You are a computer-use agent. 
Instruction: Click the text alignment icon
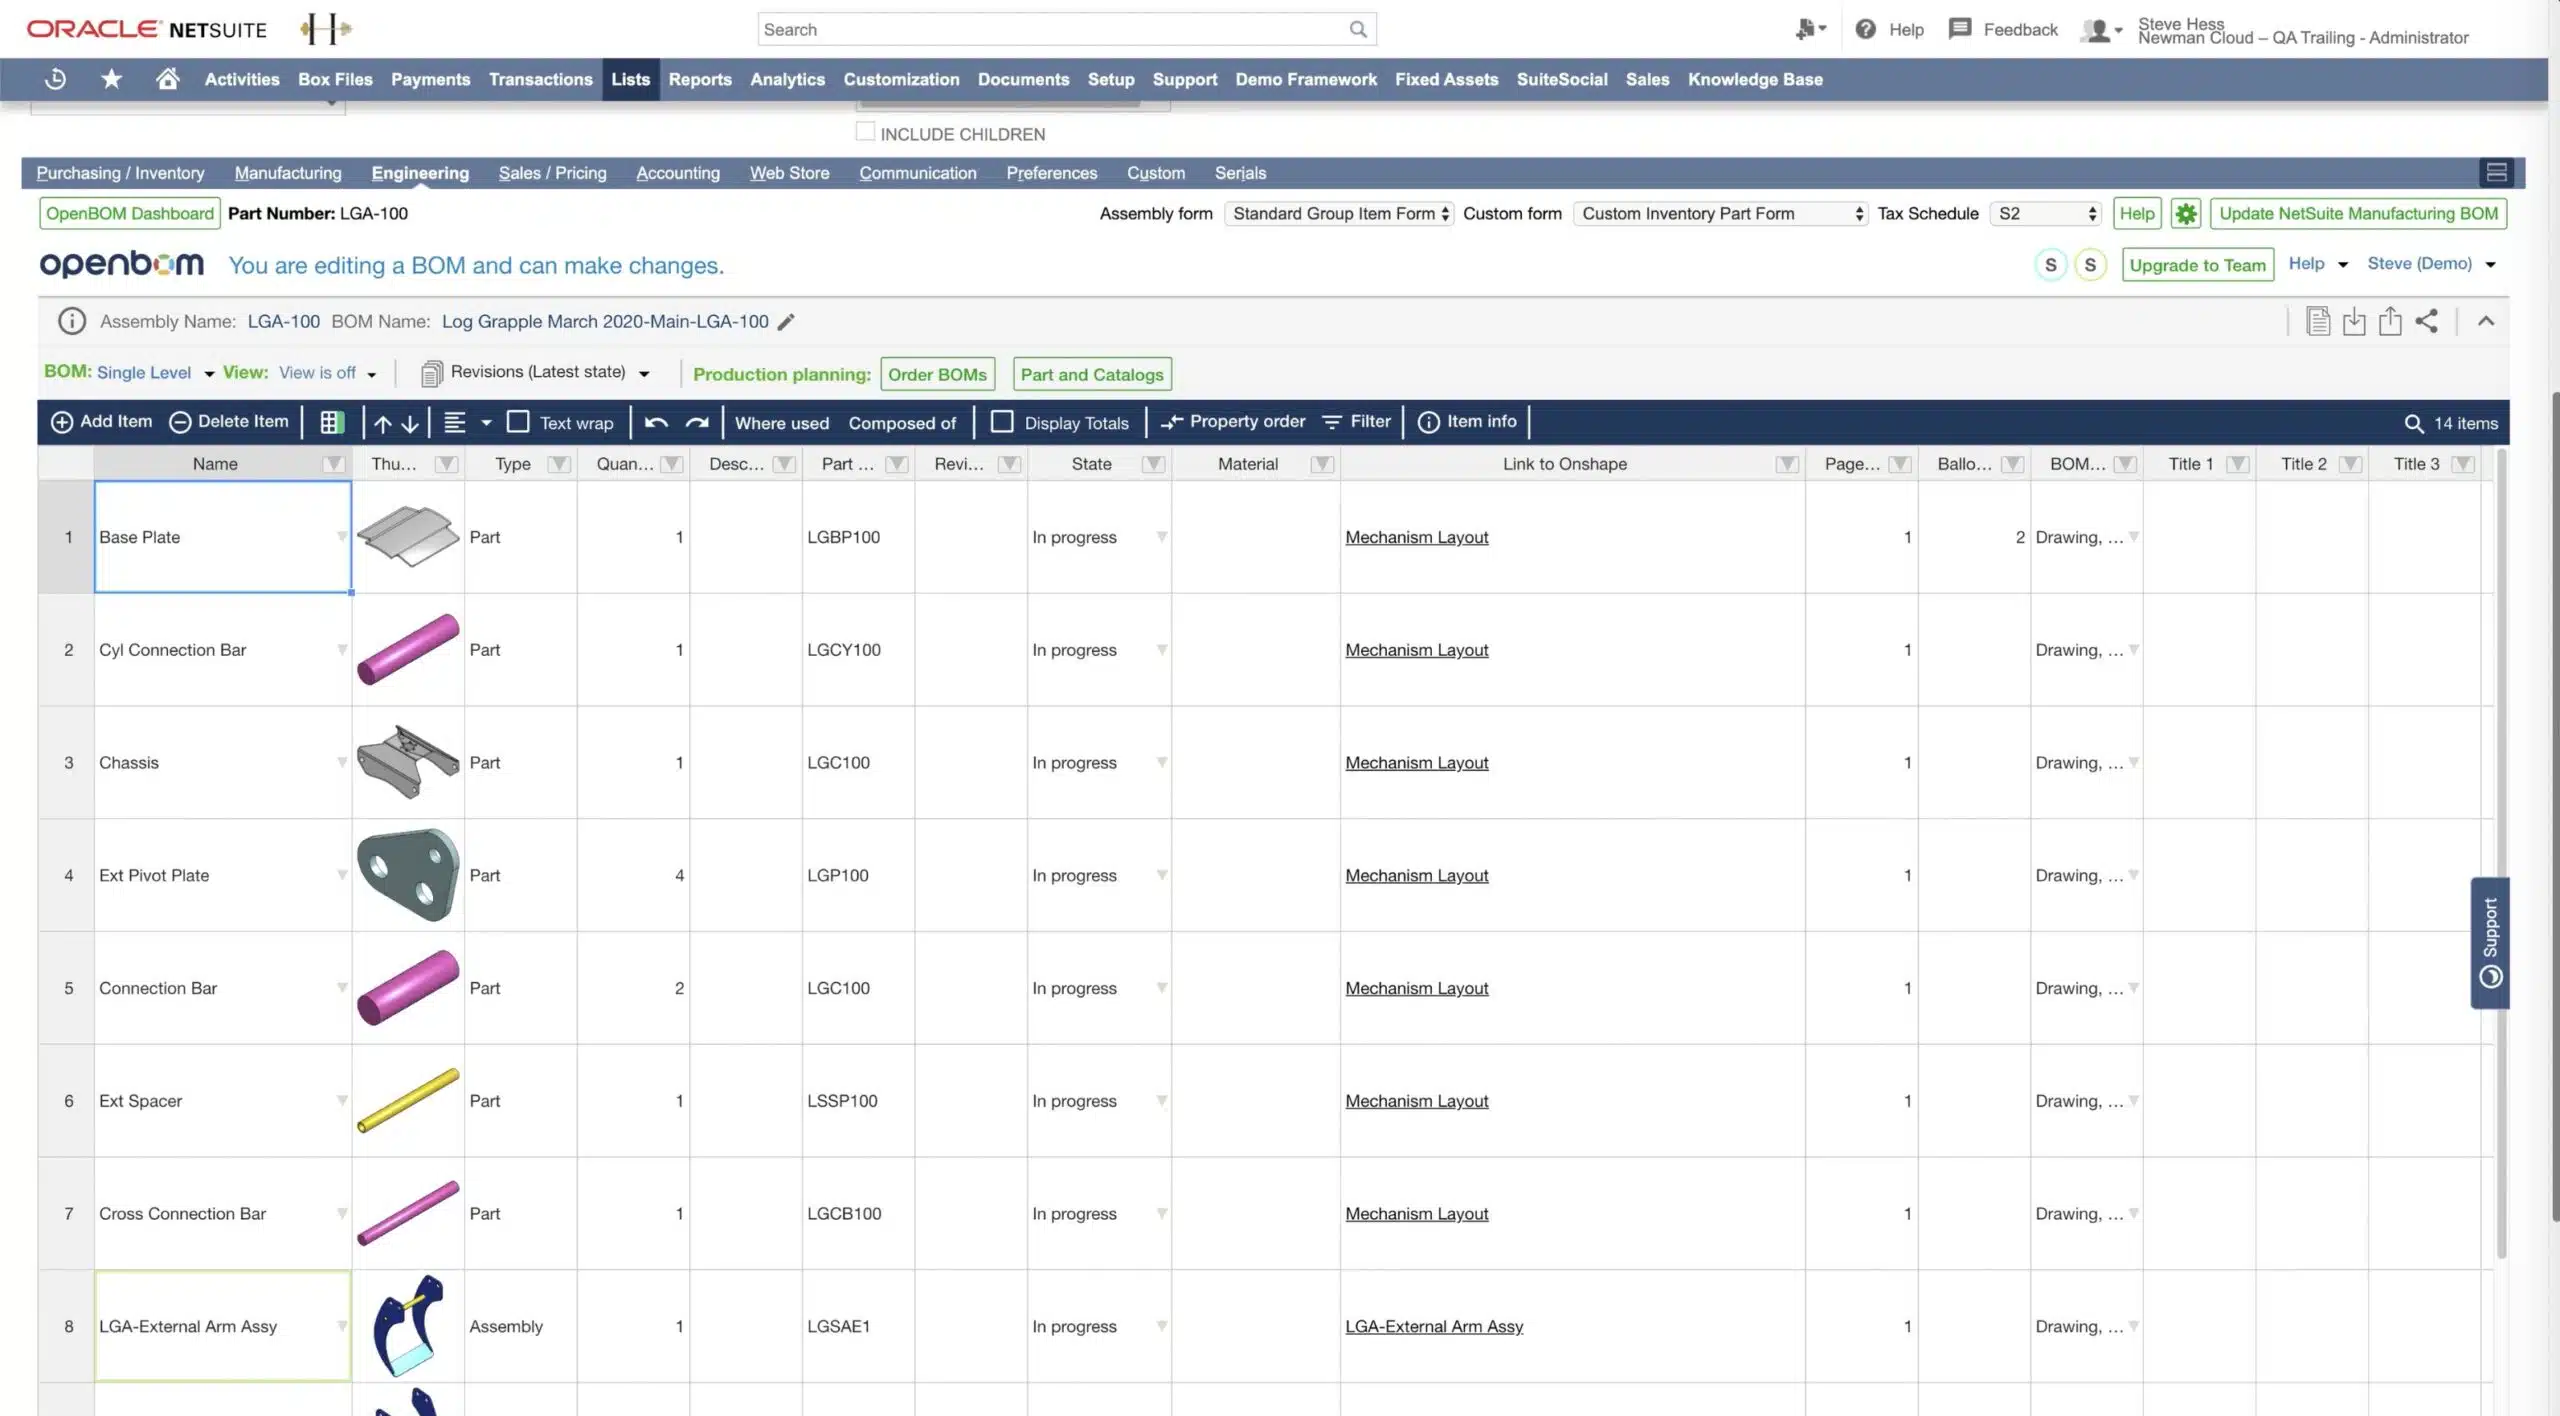click(454, 423)
